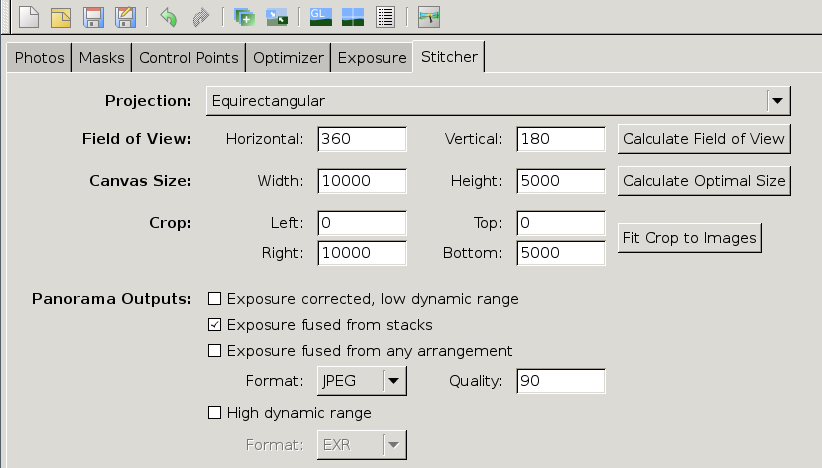Go to the Control Points tab
This screenshot has height=468, width=822.
click(x=189, y=57)
